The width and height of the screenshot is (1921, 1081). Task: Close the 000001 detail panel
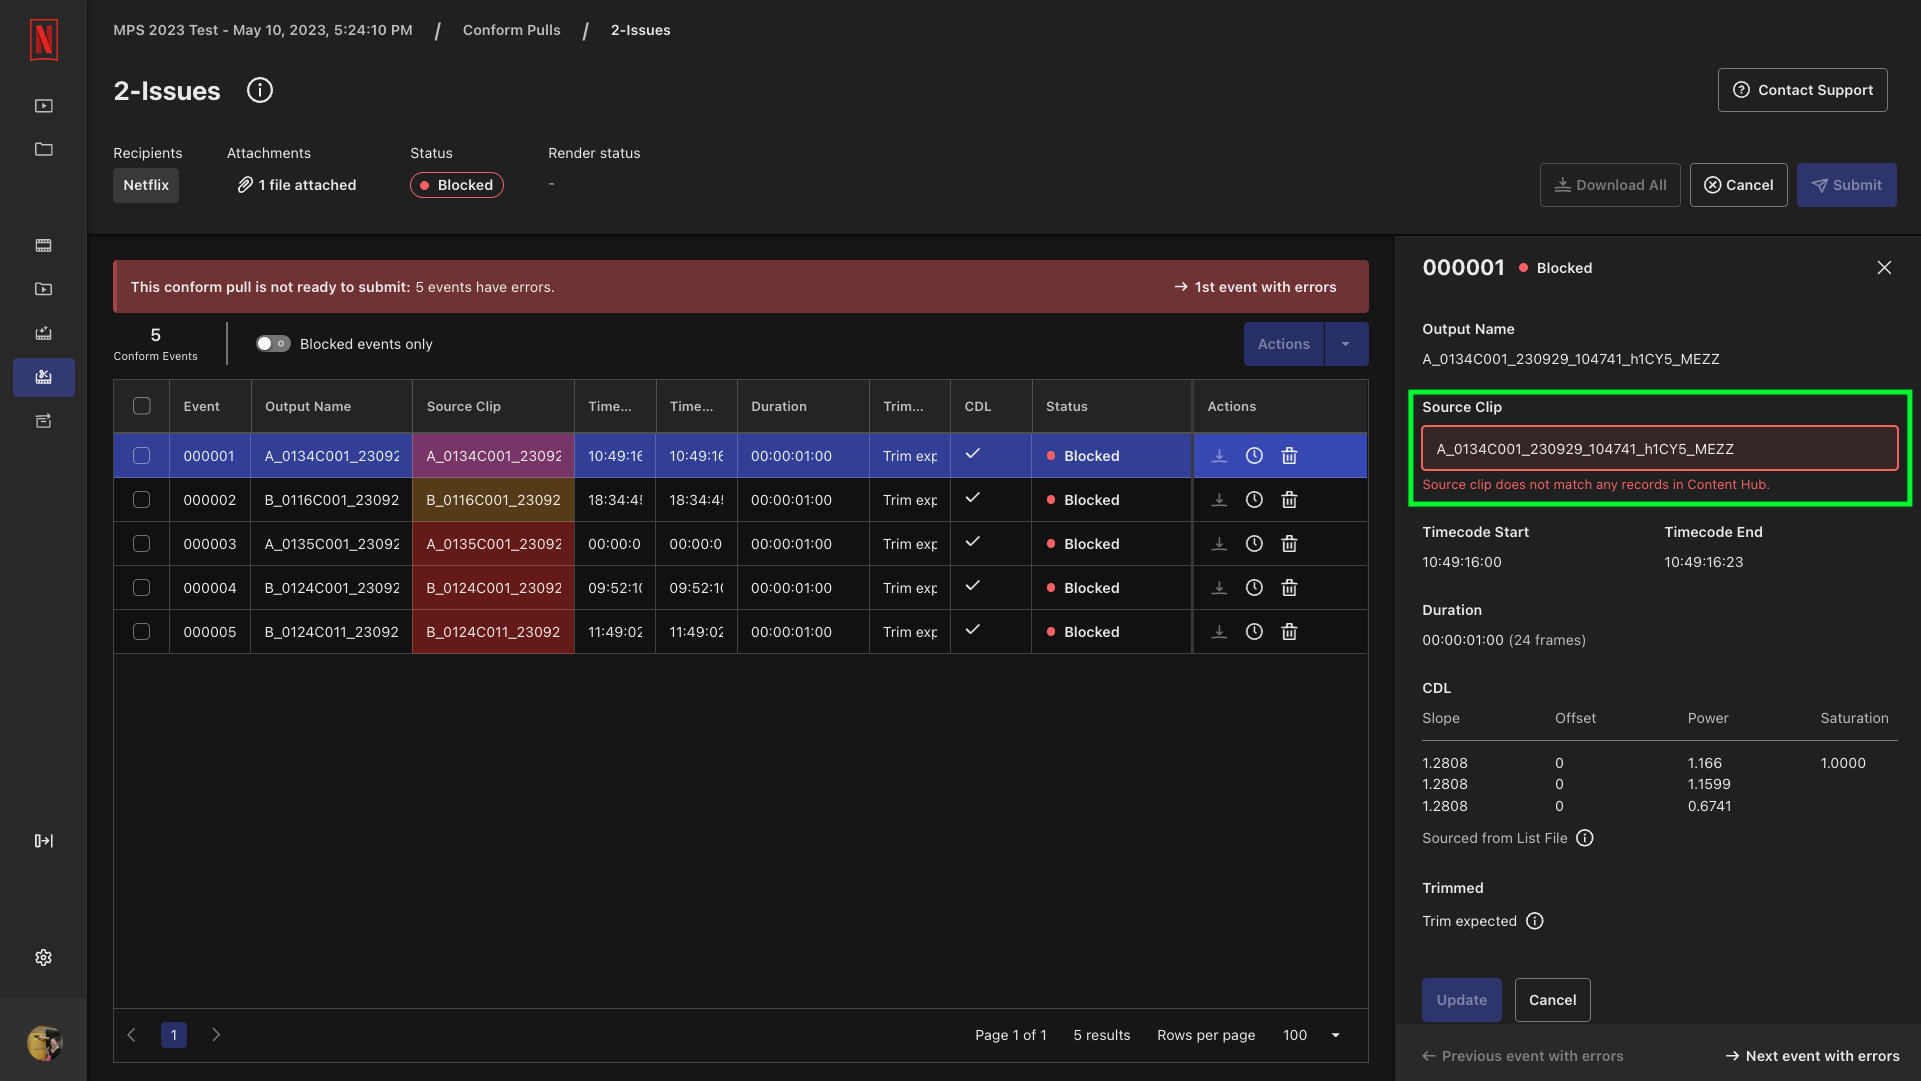tap(1884, 268)
